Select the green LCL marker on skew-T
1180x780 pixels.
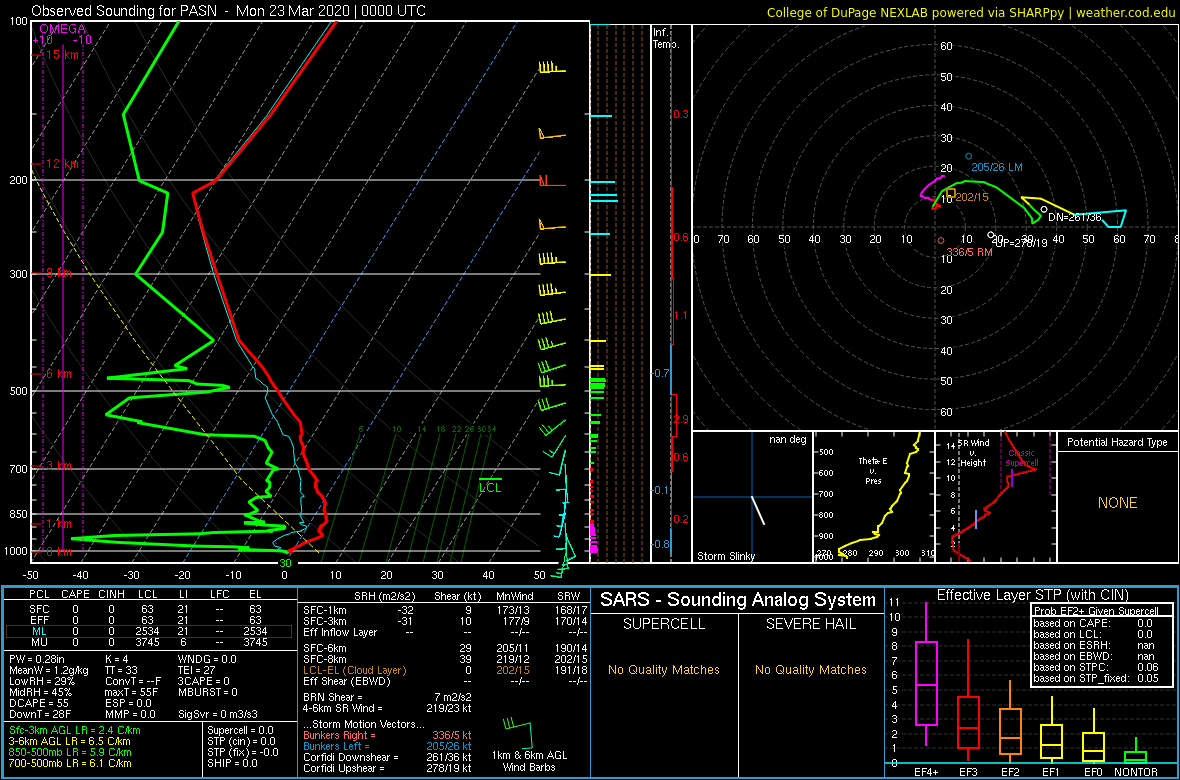(491, 486)
